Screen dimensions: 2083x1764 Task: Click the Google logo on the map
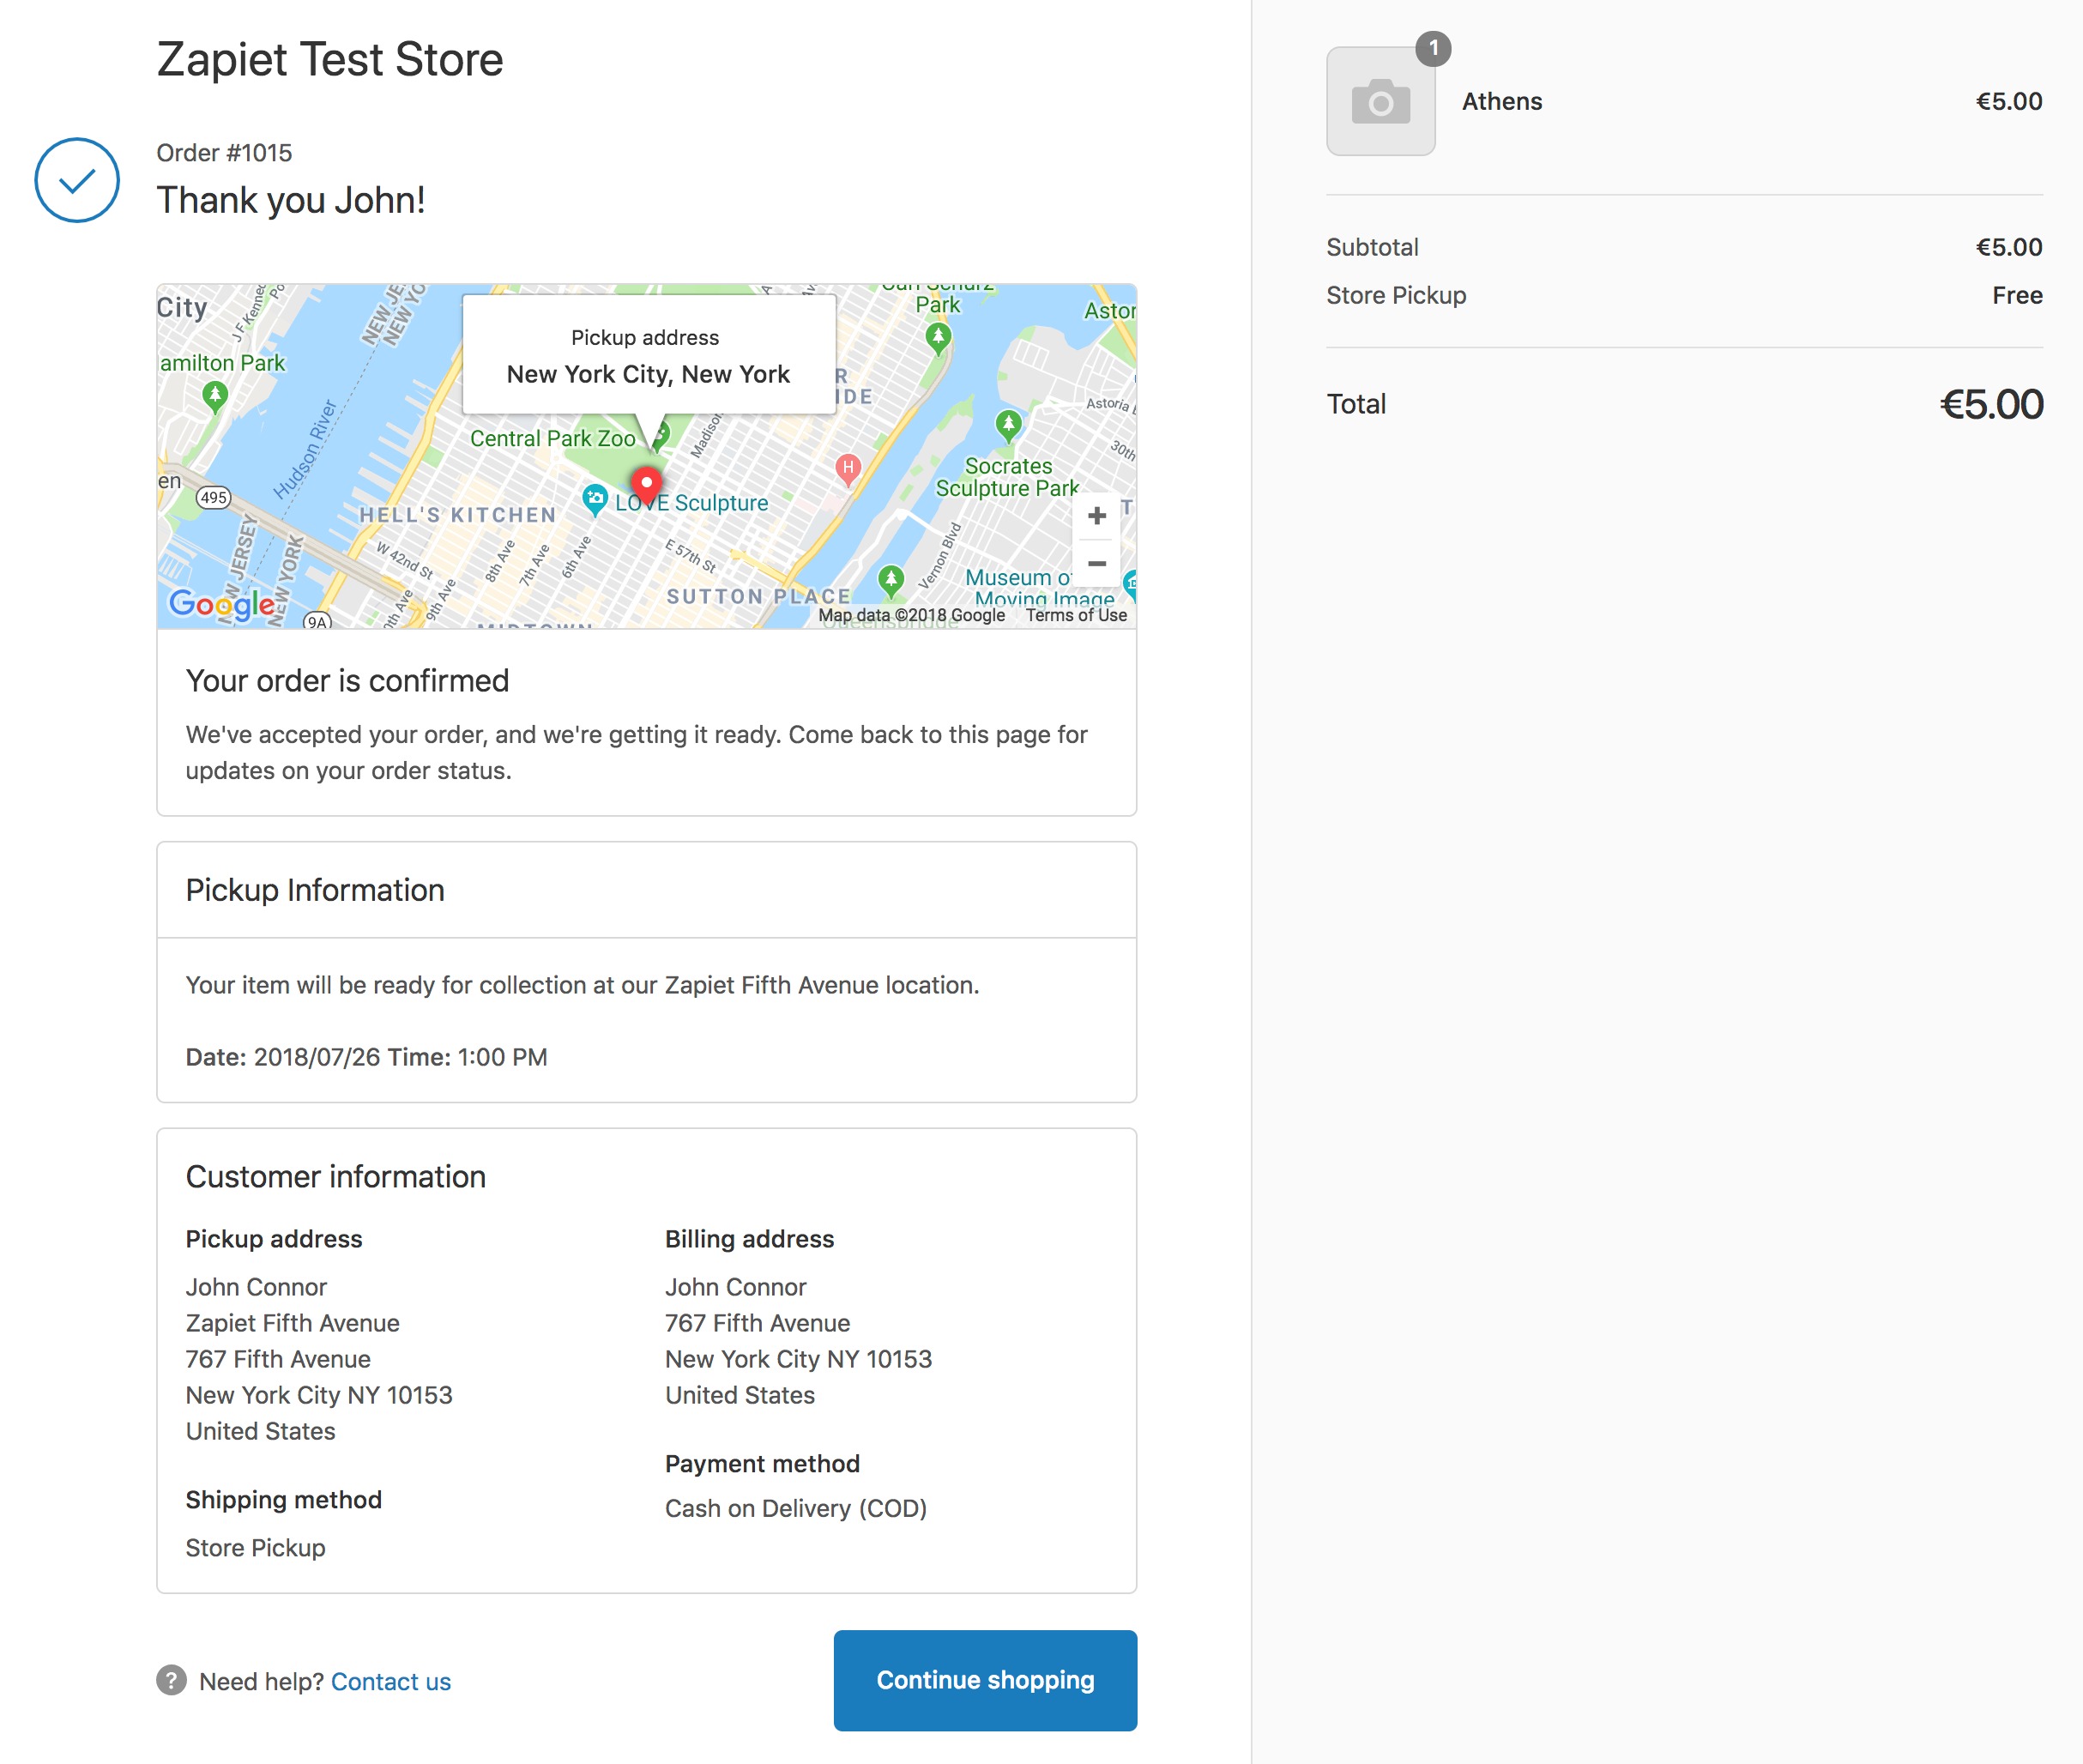point(222,604)
